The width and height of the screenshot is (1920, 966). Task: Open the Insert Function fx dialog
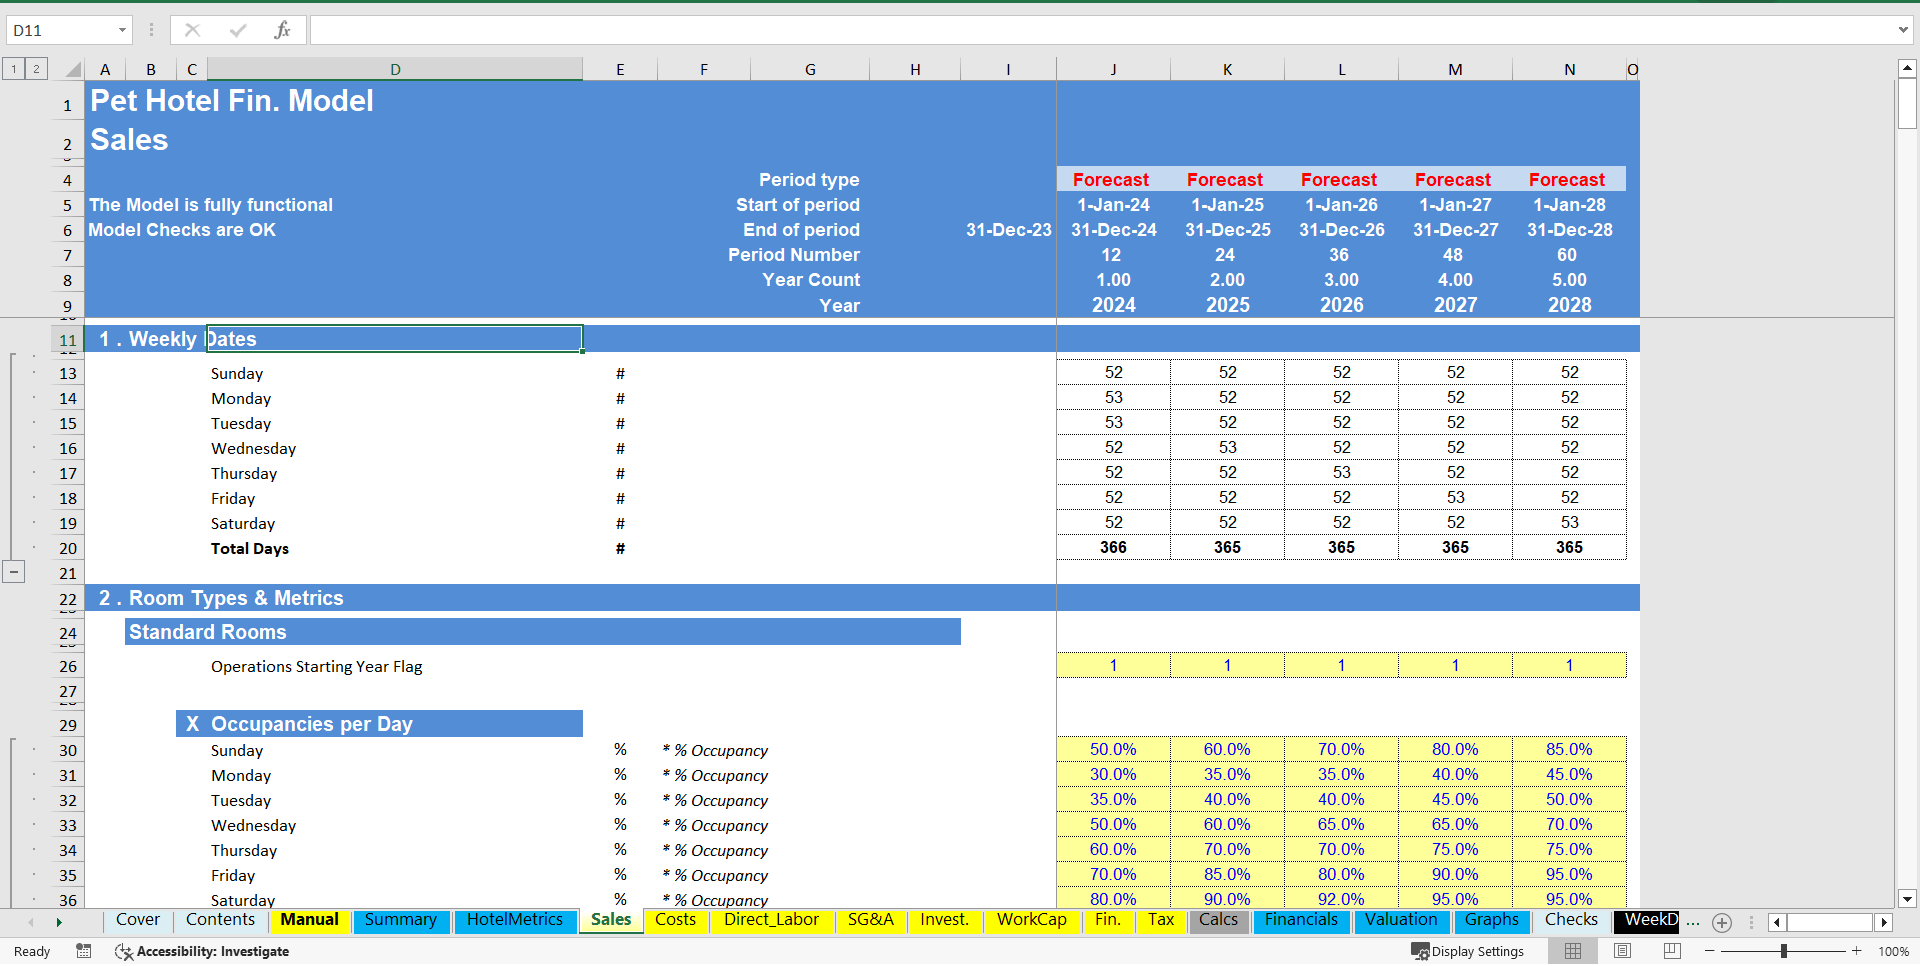click(x=282, y=30)
